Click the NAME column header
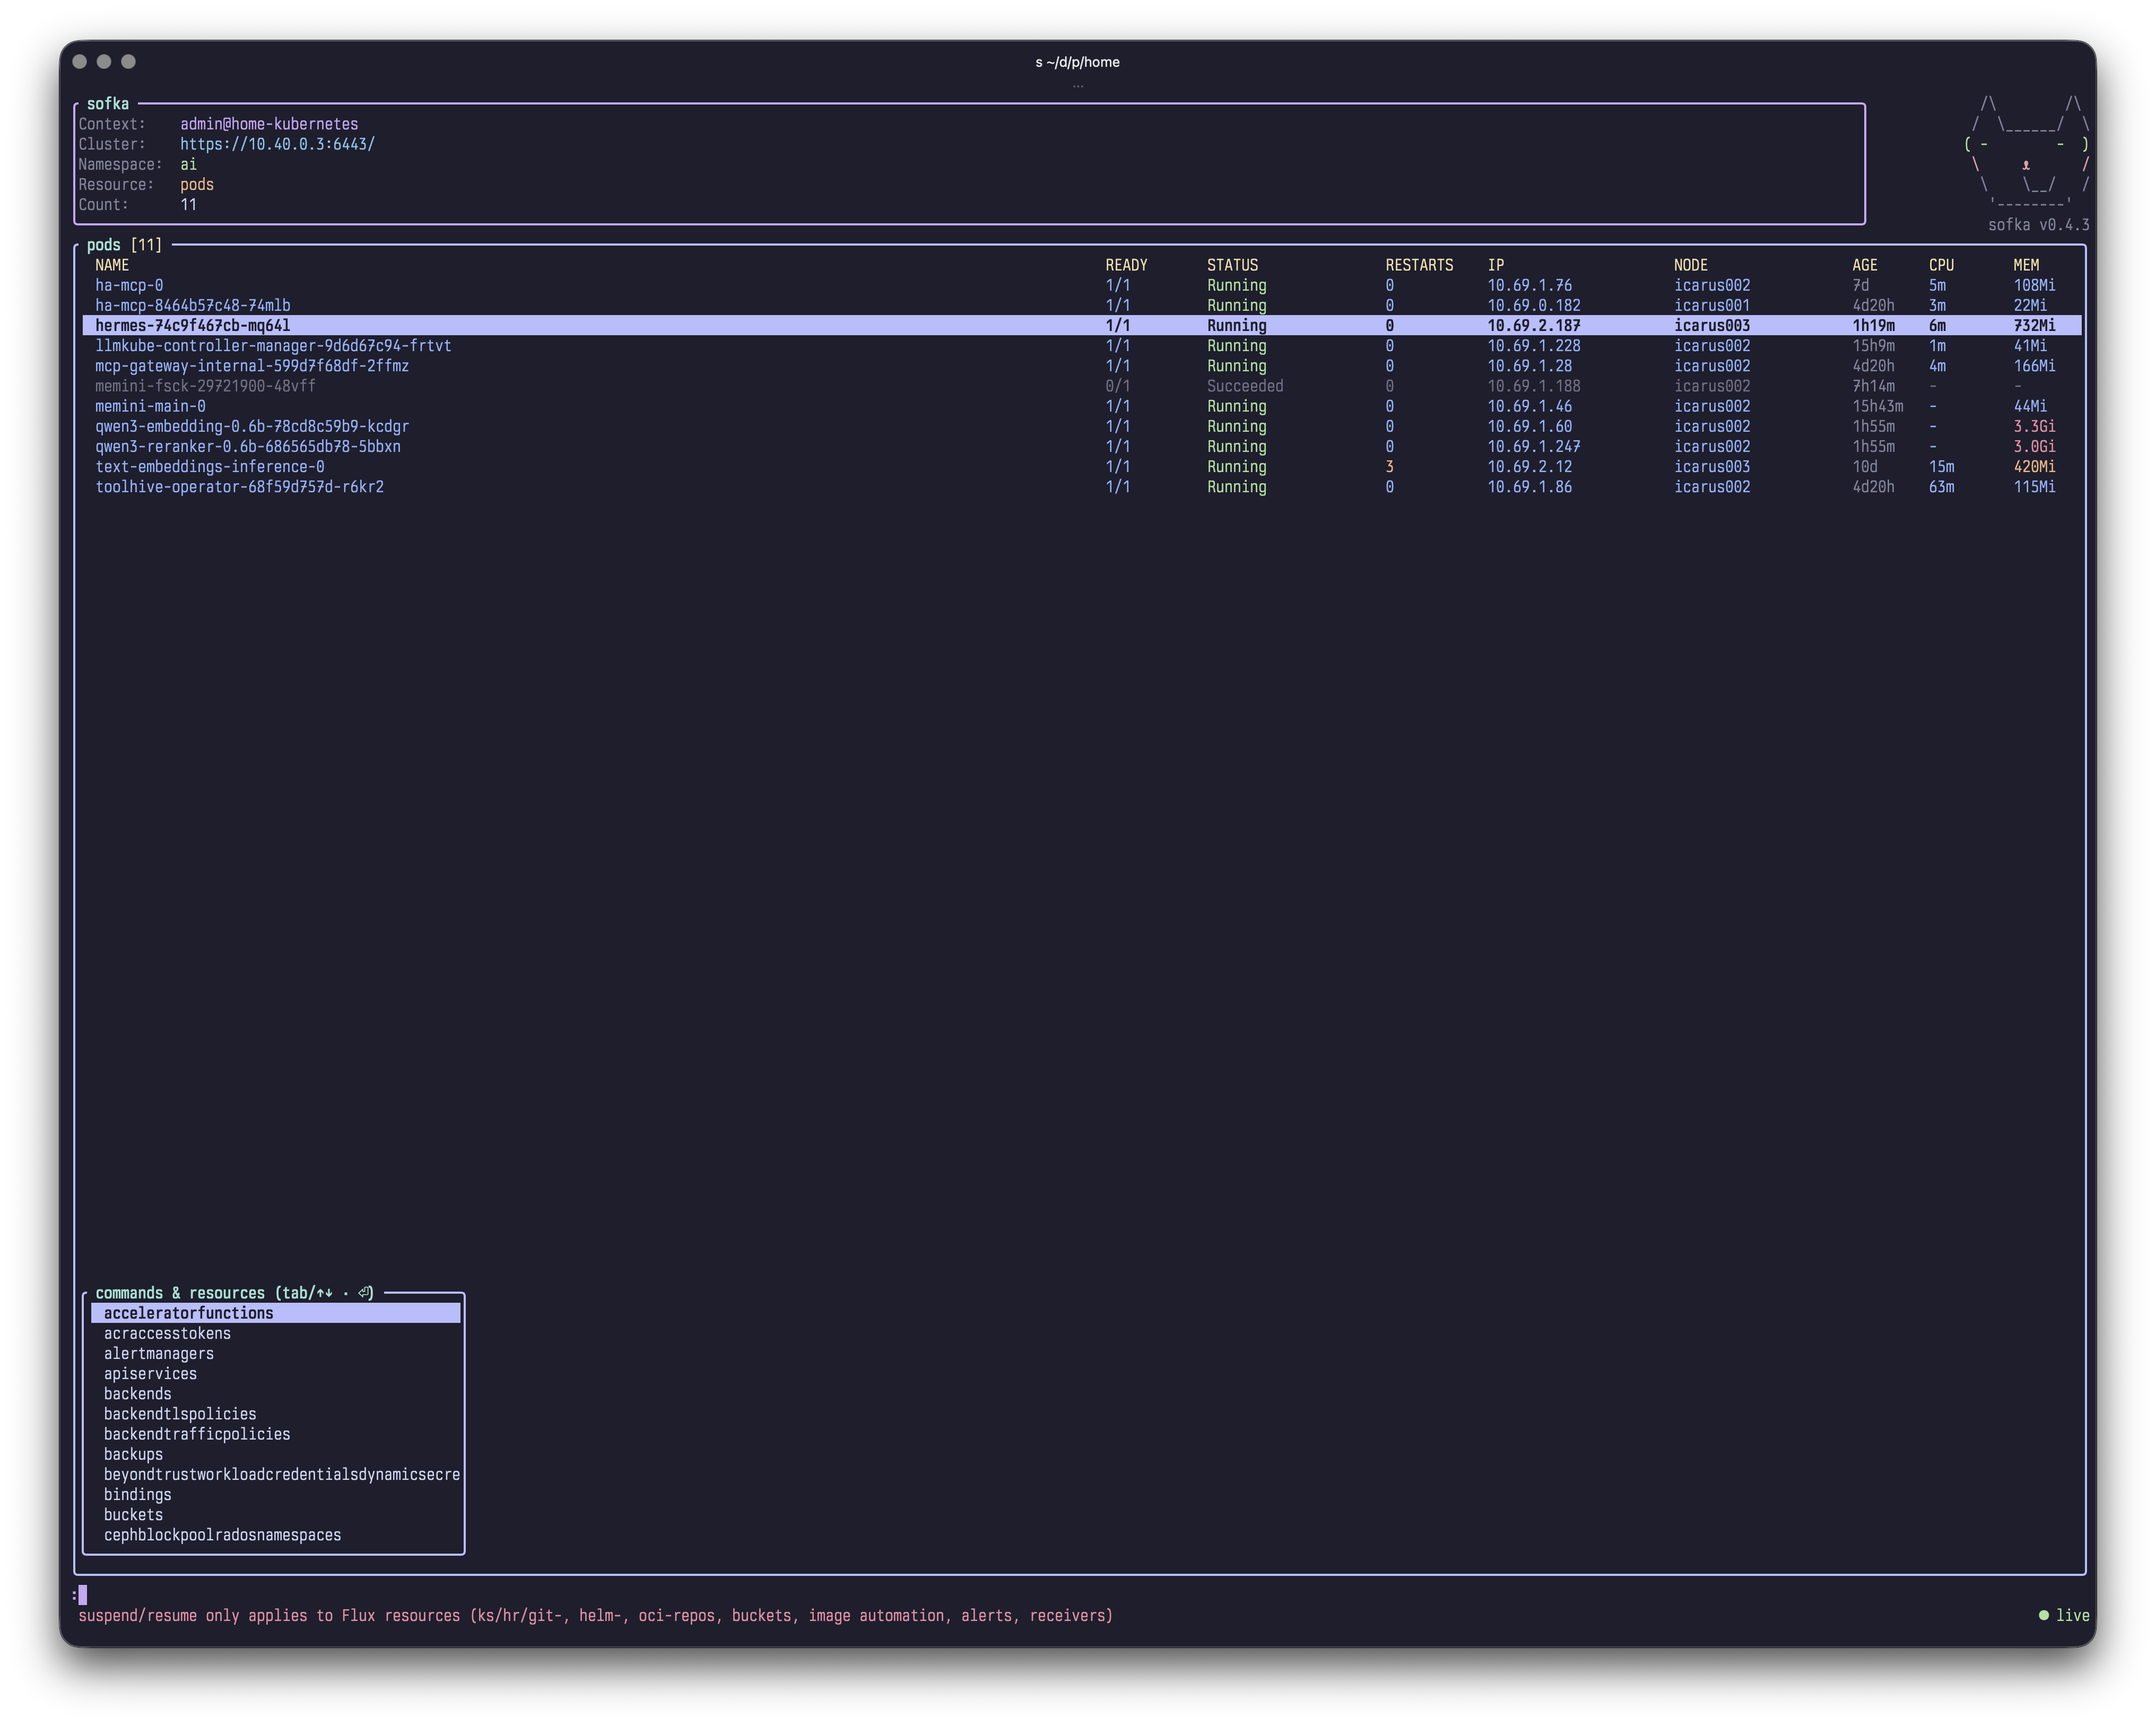The height and width of the screenshot is (1726, 2156). click(x=112, y=265)
